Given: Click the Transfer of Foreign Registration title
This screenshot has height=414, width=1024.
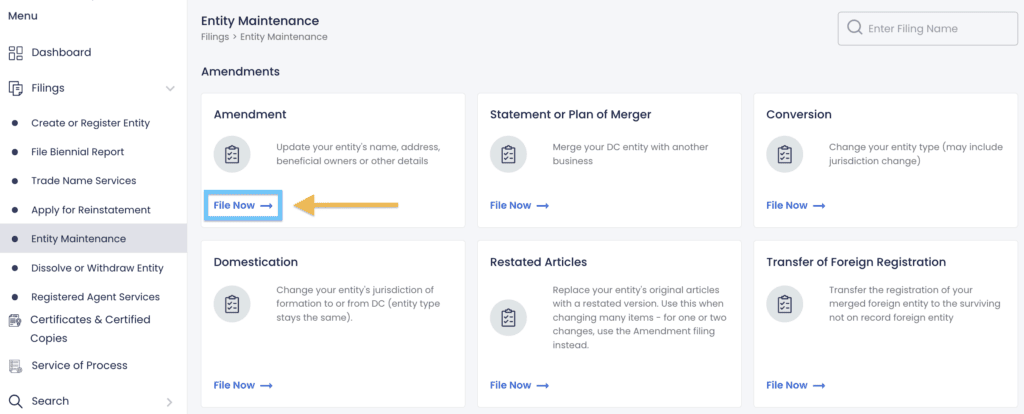Looking at the screenshot, I should coord(856,262).
